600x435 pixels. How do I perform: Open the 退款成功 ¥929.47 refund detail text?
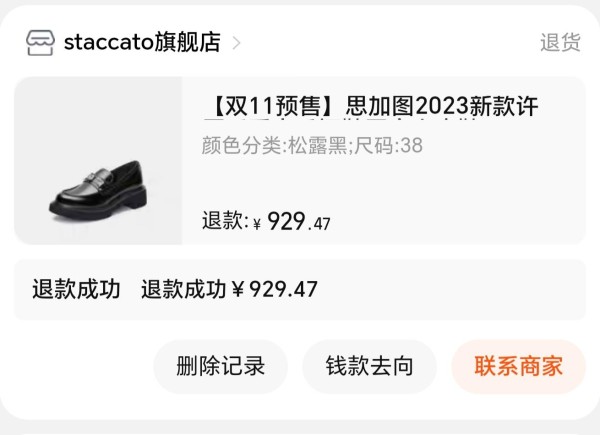(x=229, y=289)
